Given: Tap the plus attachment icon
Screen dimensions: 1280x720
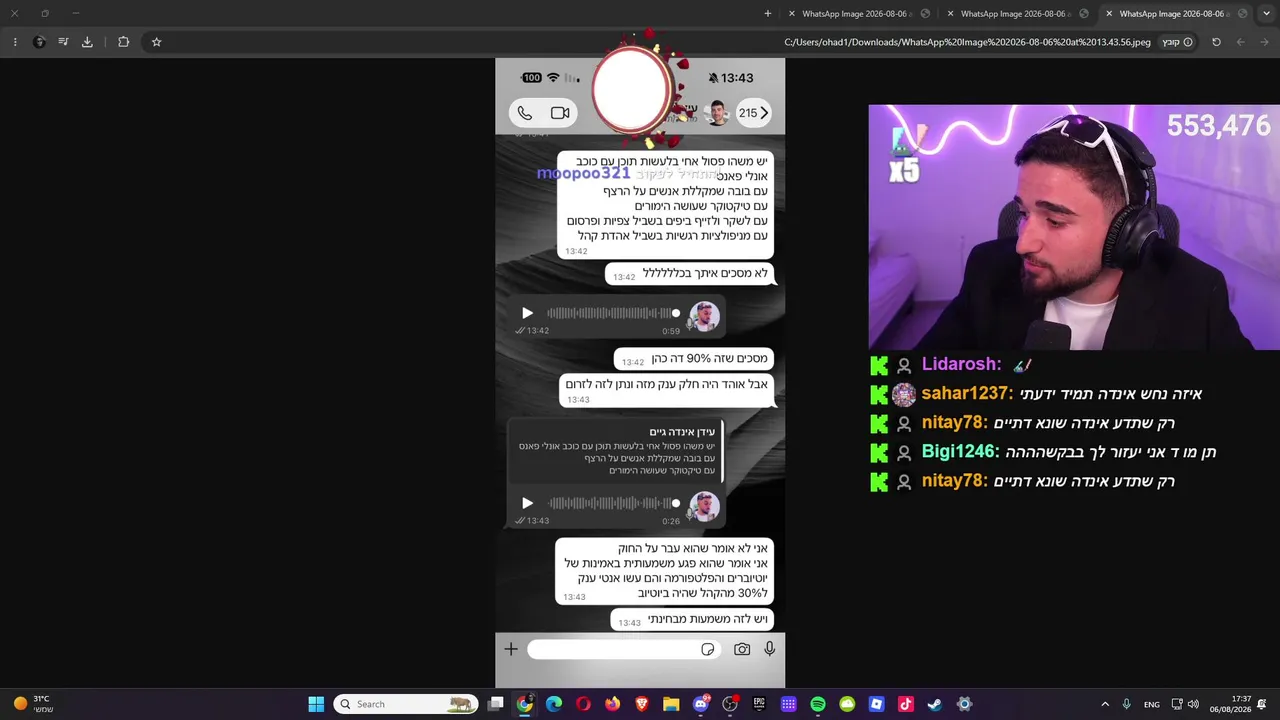Looking at the screenshot, I should pos(511,650).
